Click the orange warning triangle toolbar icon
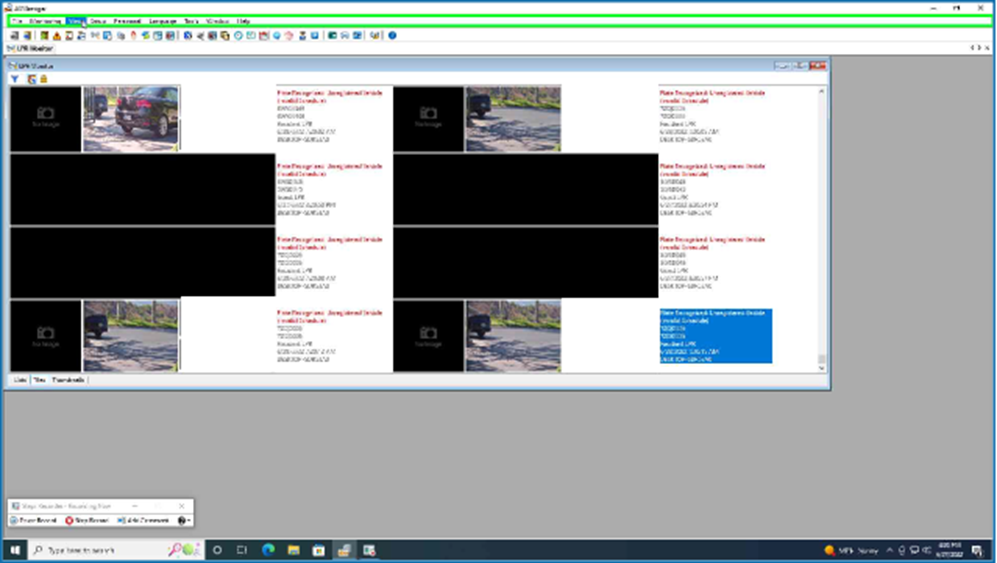Image resolution: width=997 pixels, height=563 pixels. pyautogui.click(x=56, y=35)
